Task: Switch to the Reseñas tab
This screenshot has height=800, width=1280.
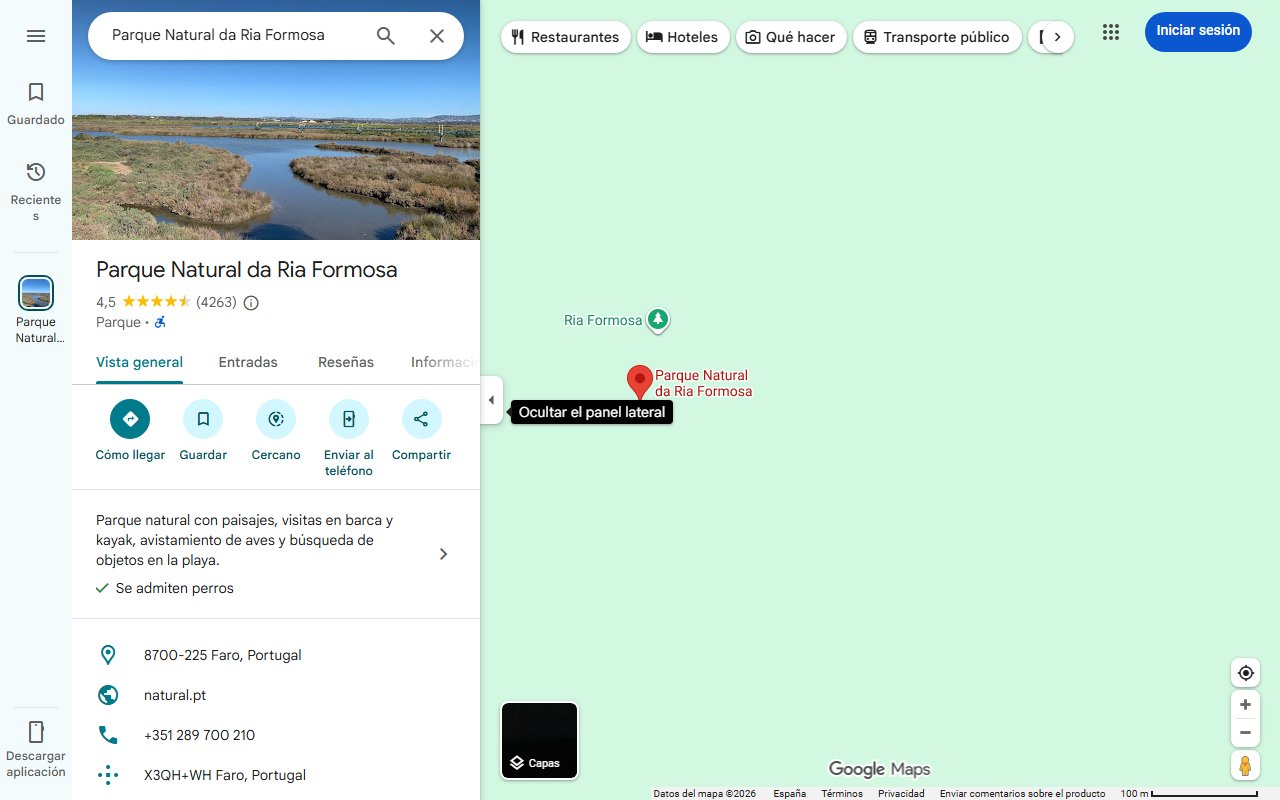Action: click(x=345, y=362)
